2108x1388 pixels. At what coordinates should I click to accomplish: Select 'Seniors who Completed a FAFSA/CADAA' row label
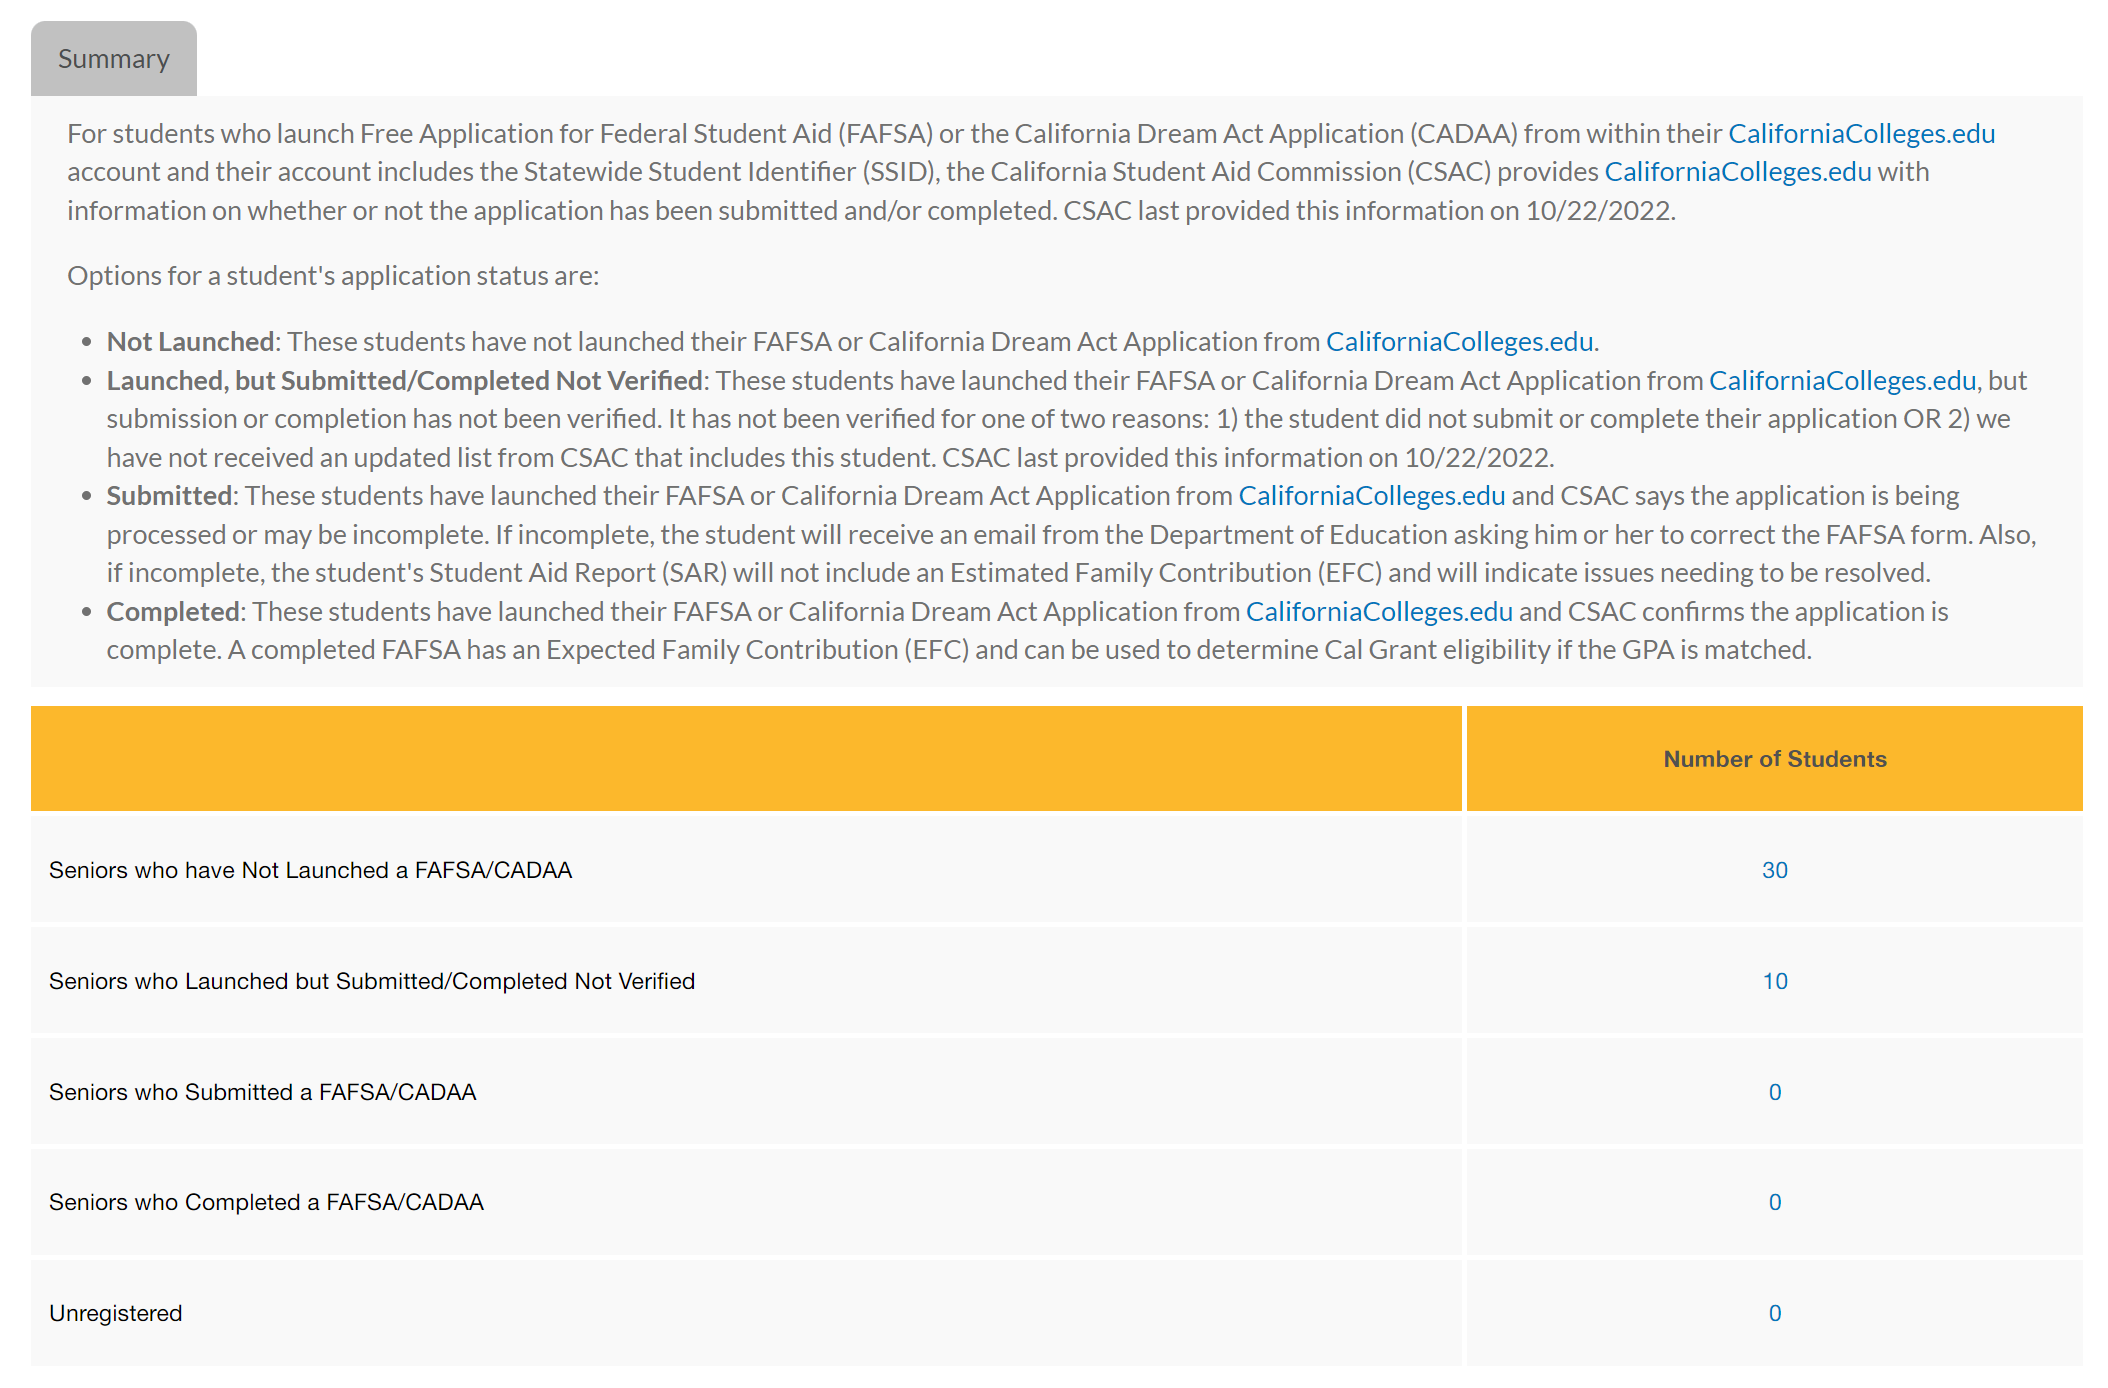click(x=266, y=1202)
